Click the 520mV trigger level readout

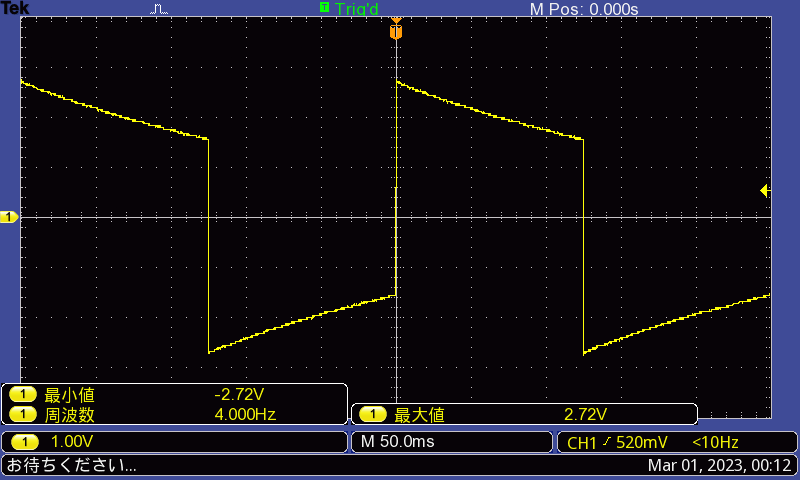tap(642, 442)
